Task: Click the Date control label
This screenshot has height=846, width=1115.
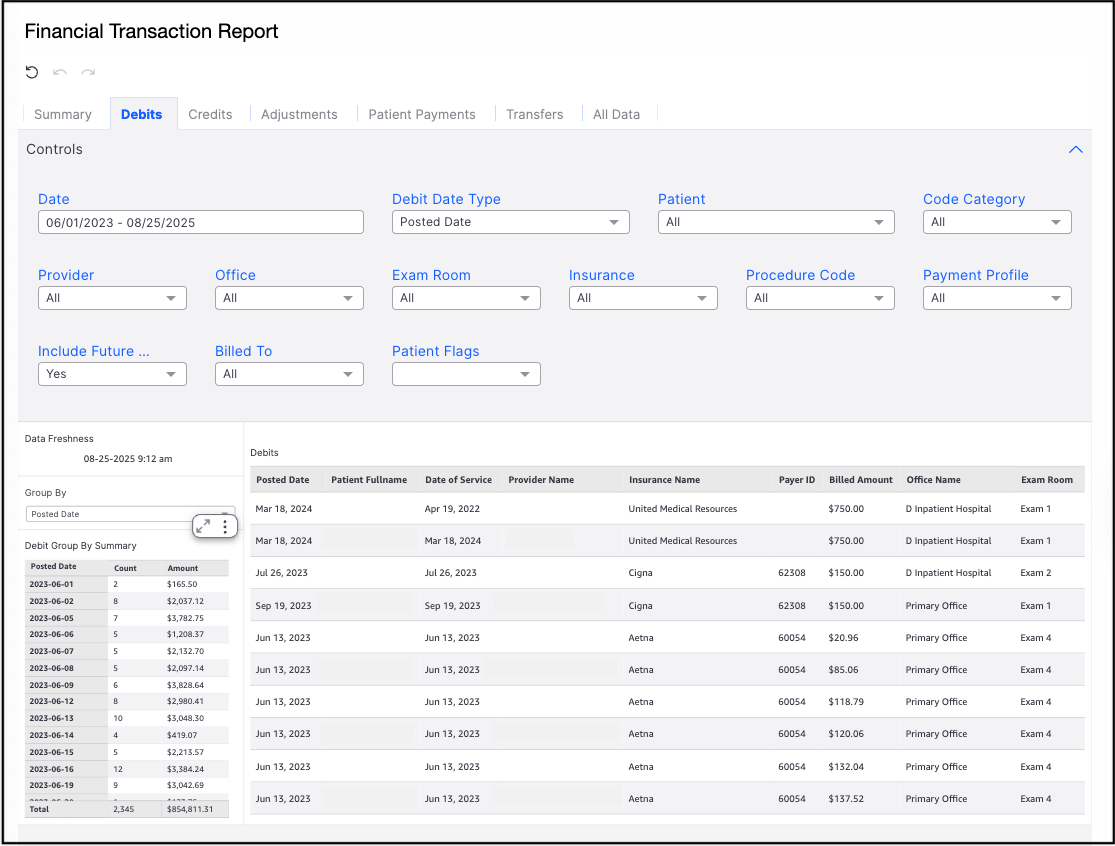Action: point(53,199)
